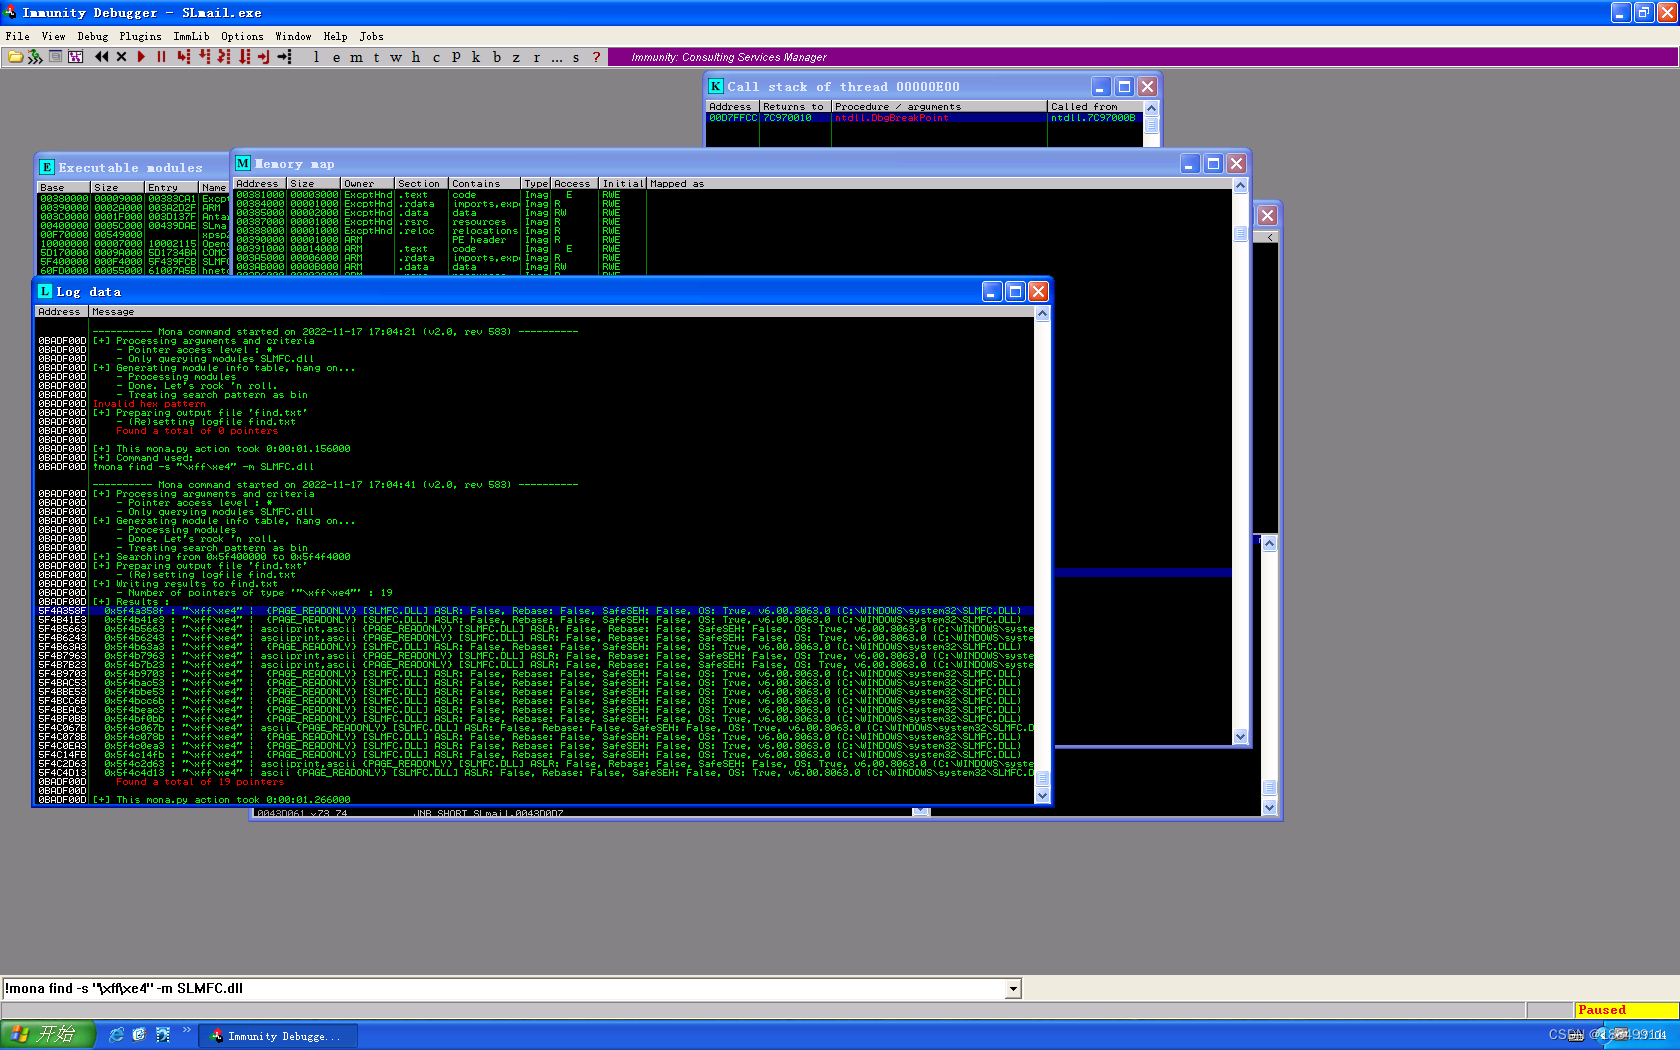Select memory map row at address 00391000
Screen dimensions: 1680x1050
coord(733,249)
